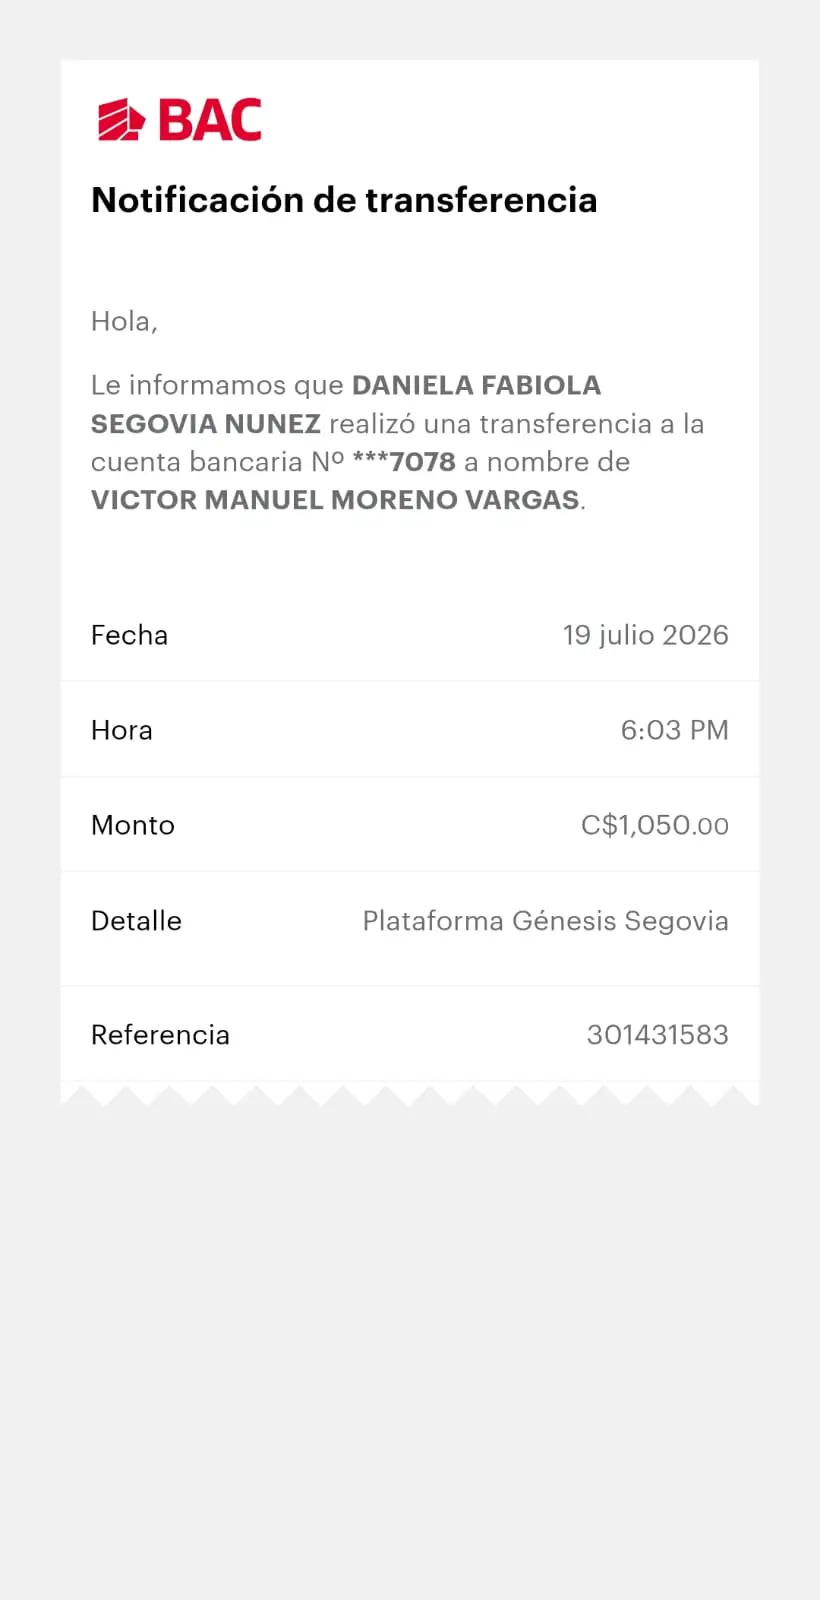Viewport: 820px width, 1600px height.
Task: Click the Referencia row label
Action: coord(160,1035)
